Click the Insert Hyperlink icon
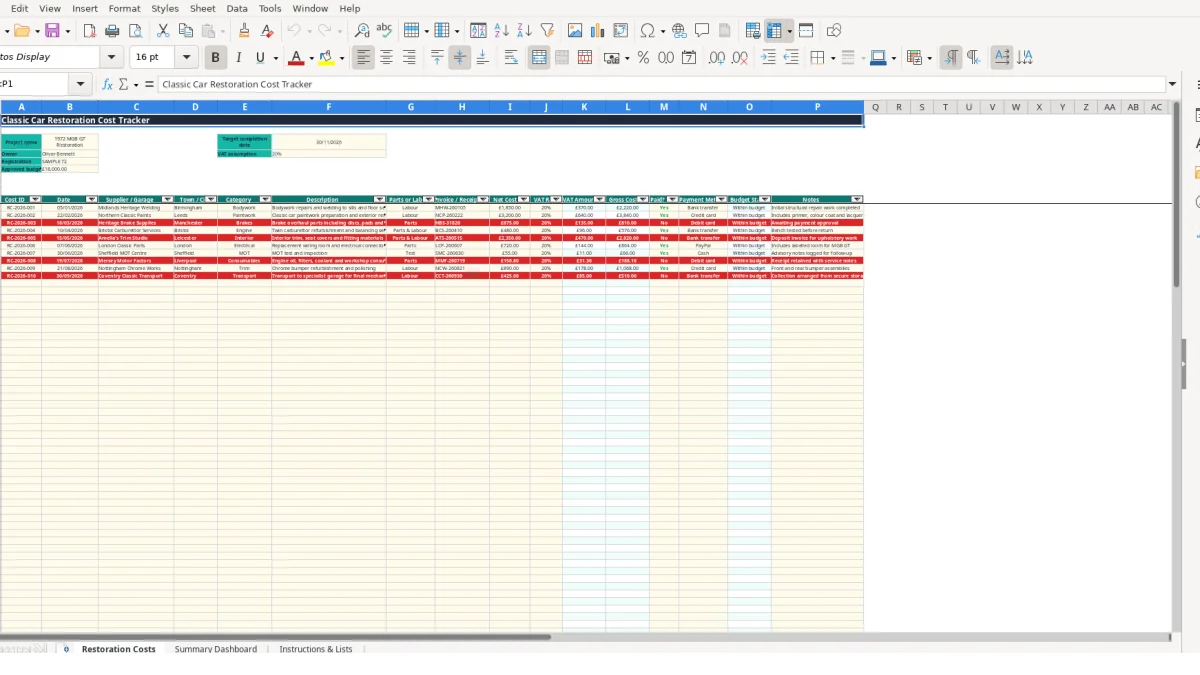The height and width of the screenshot is (675, 1200). click(679, 31)
